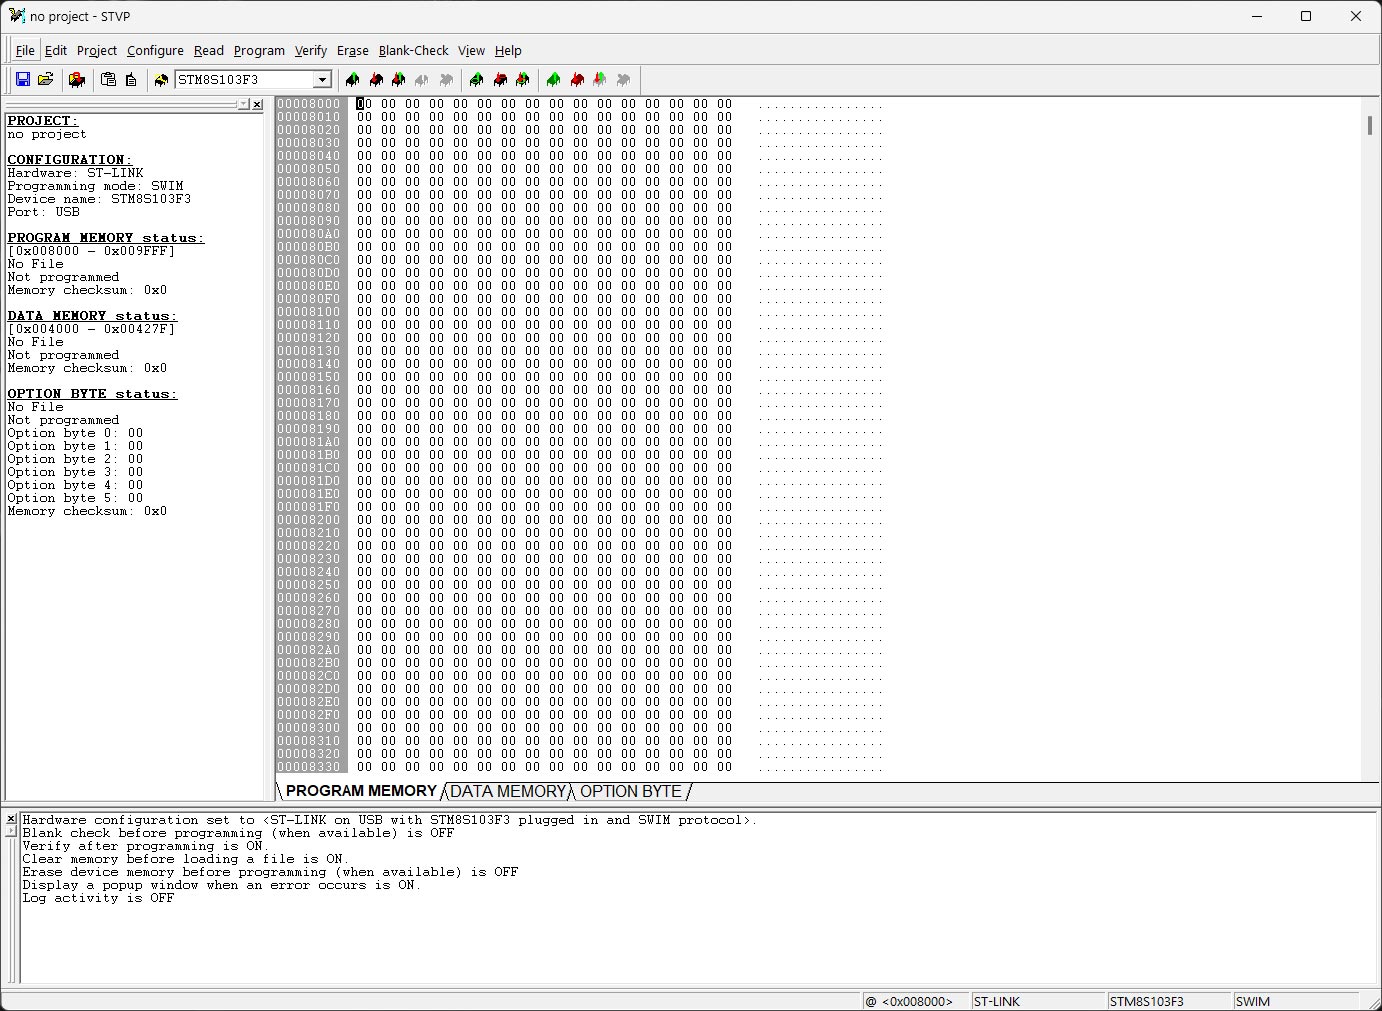The height and width of the screenshot is (1011, 1382).
Task: Click the greyed Erase all tabs icon
Action: (624, 80)
